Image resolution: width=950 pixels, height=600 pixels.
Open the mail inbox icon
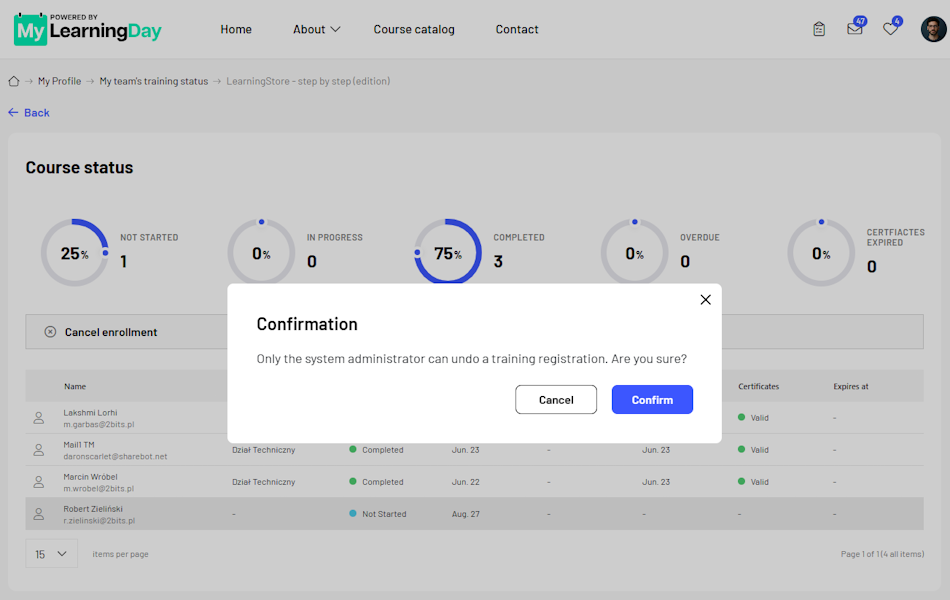point(855,28)
